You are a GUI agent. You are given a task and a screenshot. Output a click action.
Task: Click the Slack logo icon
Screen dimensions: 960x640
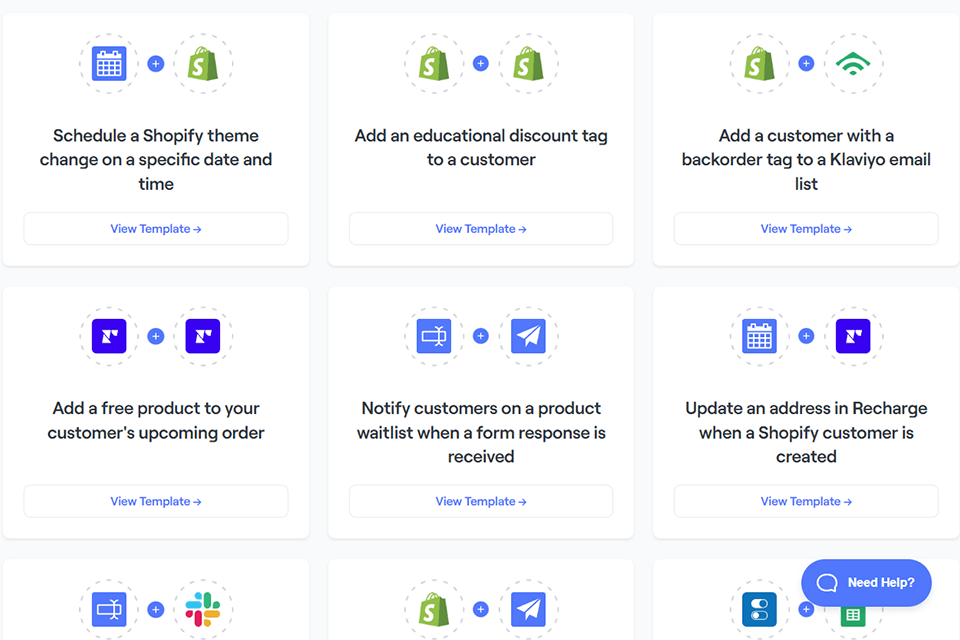tap(203, 609)
